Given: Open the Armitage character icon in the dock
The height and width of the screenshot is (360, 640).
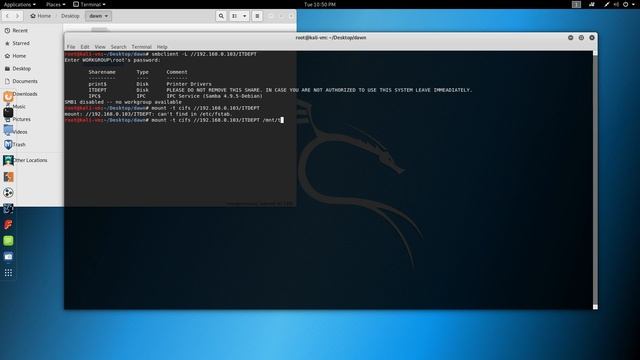Looking at the screenshot, I should (x=8, y=160).
